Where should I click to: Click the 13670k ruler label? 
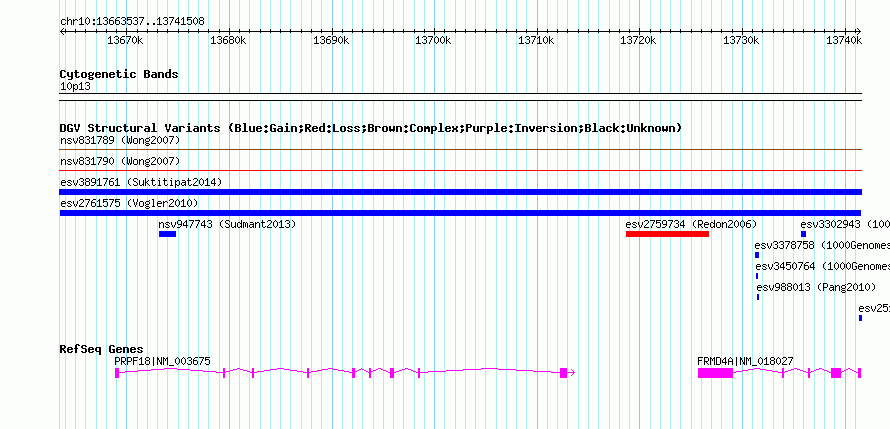pyautogui.click(x=125, y=40)
